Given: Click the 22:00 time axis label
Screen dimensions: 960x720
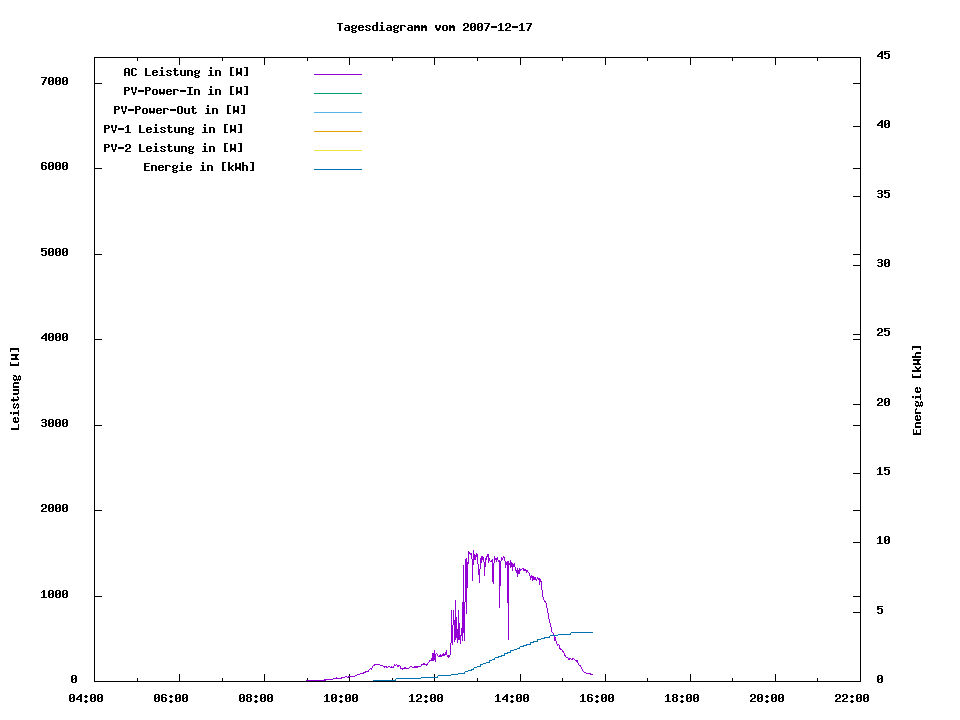Looking at the screenshot, I should click(852, 699).
